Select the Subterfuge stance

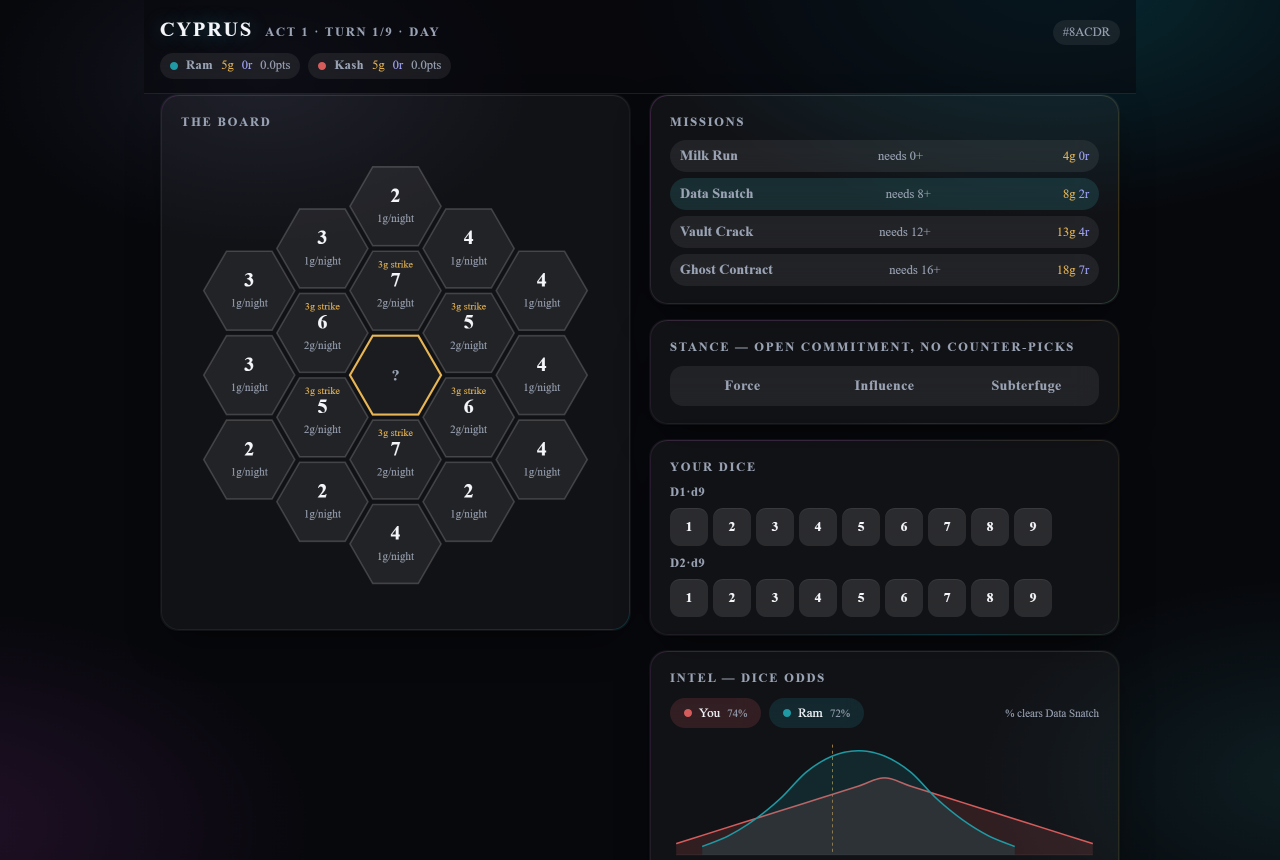[x=1026, y=386]
